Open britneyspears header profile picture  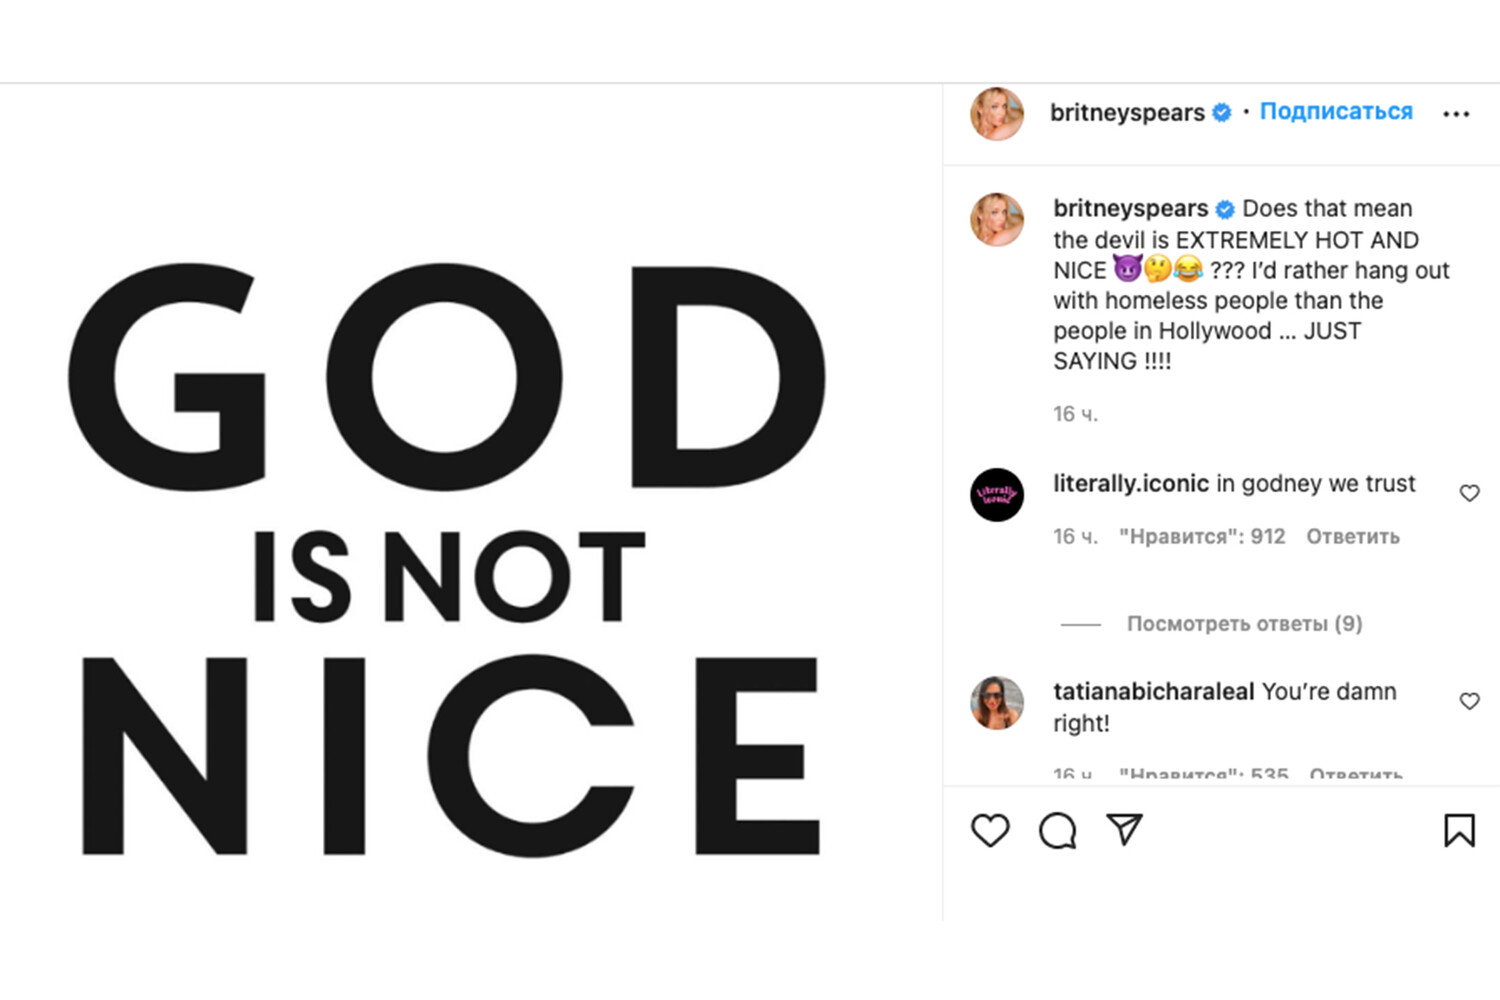(x=997, y=113)
